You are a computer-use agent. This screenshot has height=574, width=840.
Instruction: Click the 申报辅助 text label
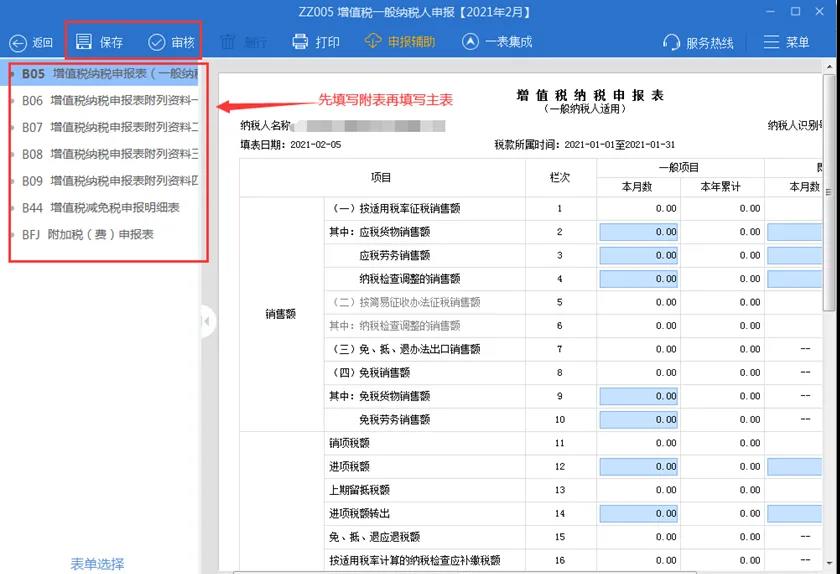tap(411, 42)
